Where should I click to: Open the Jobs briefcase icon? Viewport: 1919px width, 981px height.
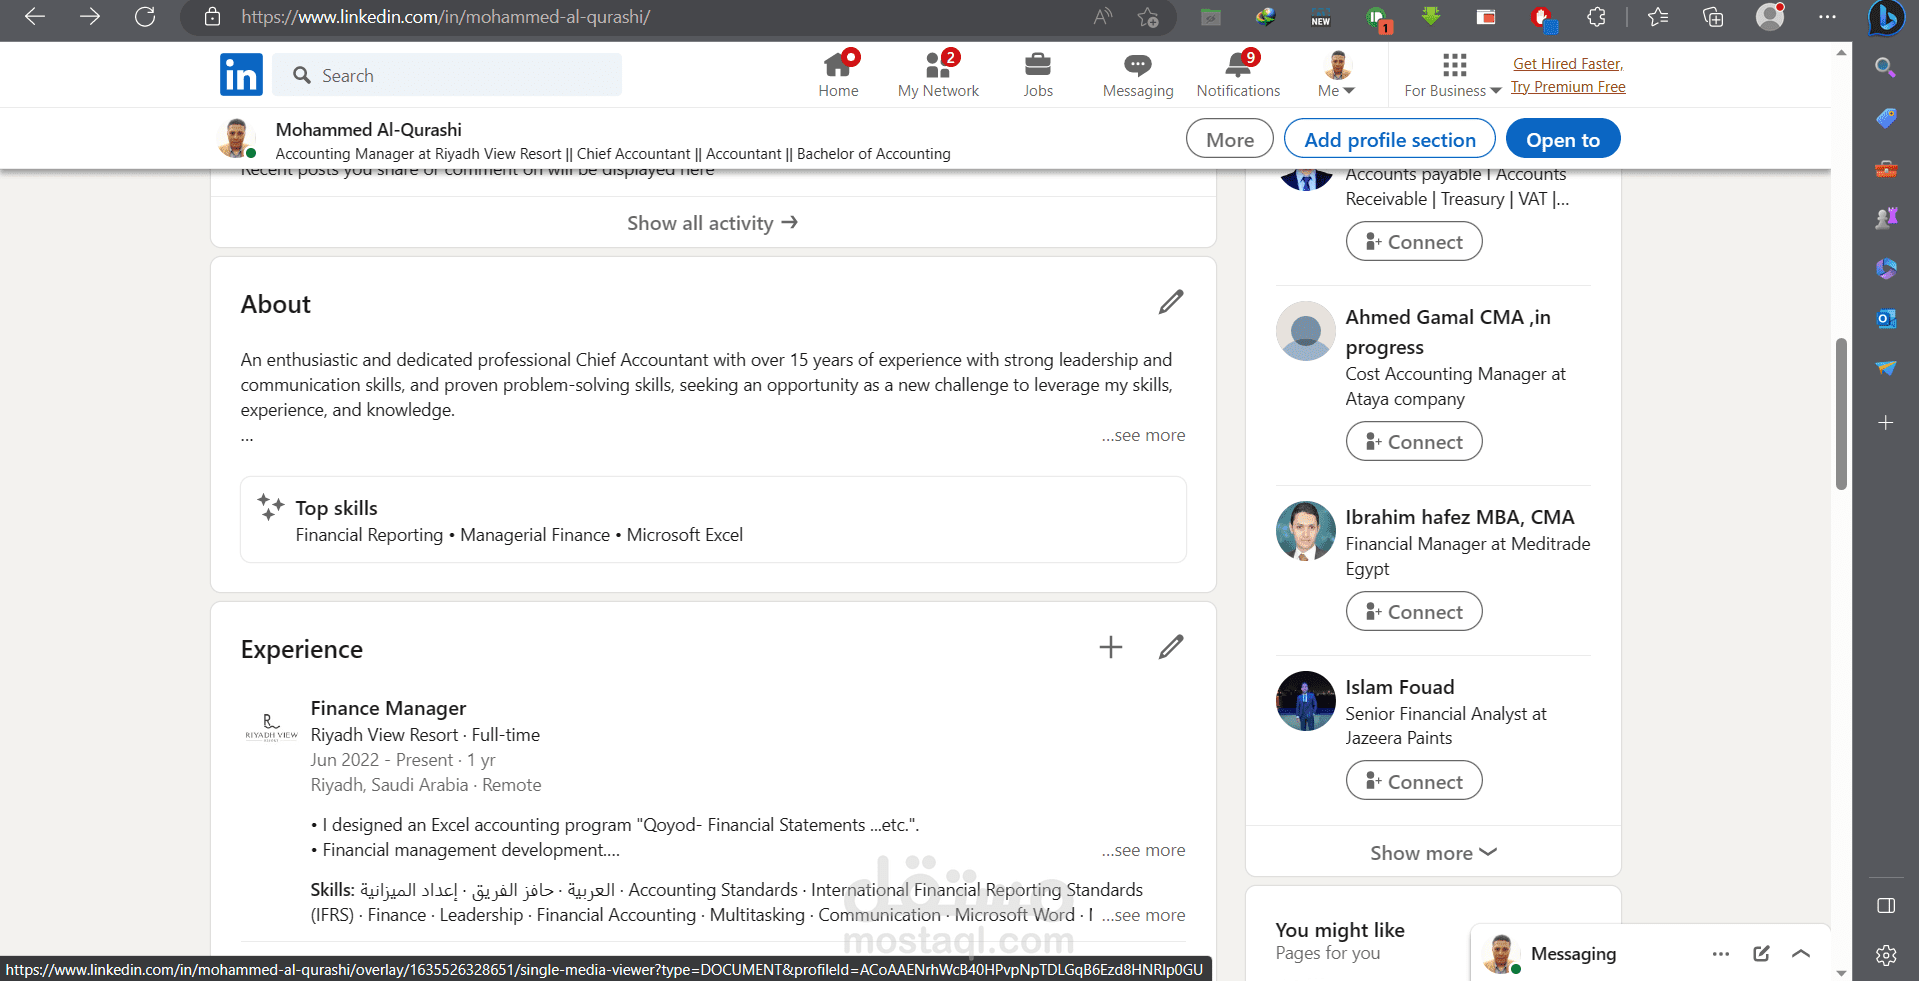(1038, 75)
